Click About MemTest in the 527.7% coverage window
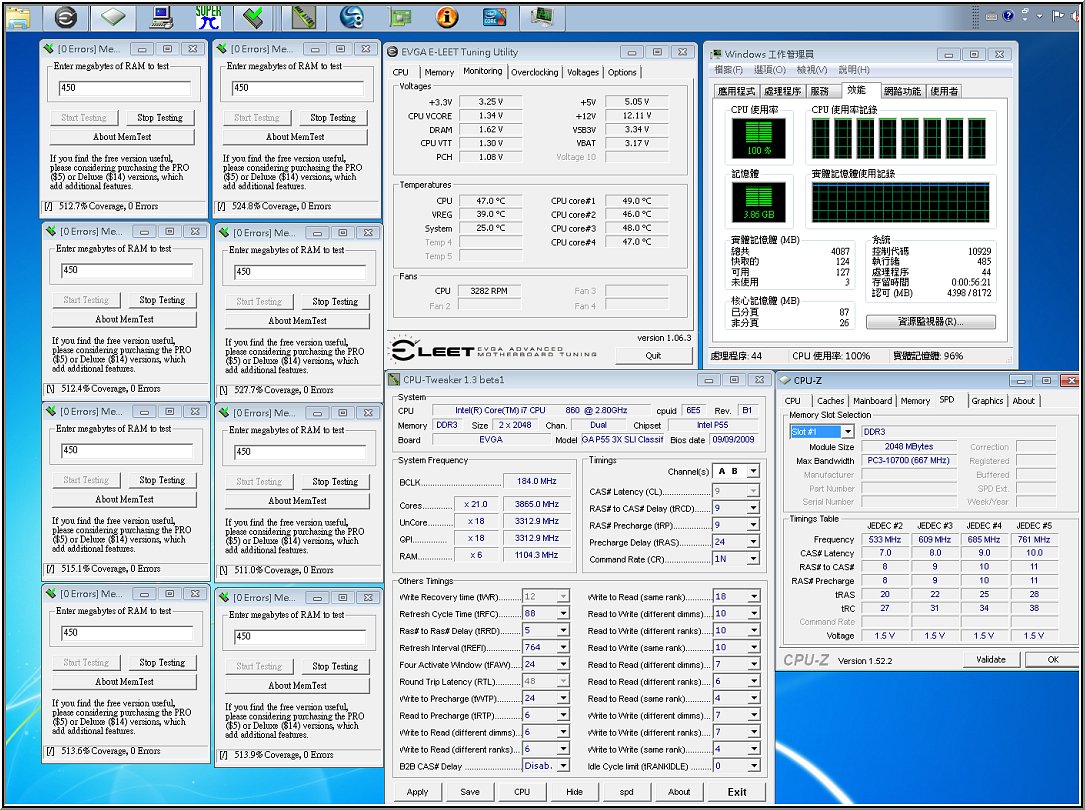Image resolution: width=1085 pixels, height=810 pixels. coord(297,321)
